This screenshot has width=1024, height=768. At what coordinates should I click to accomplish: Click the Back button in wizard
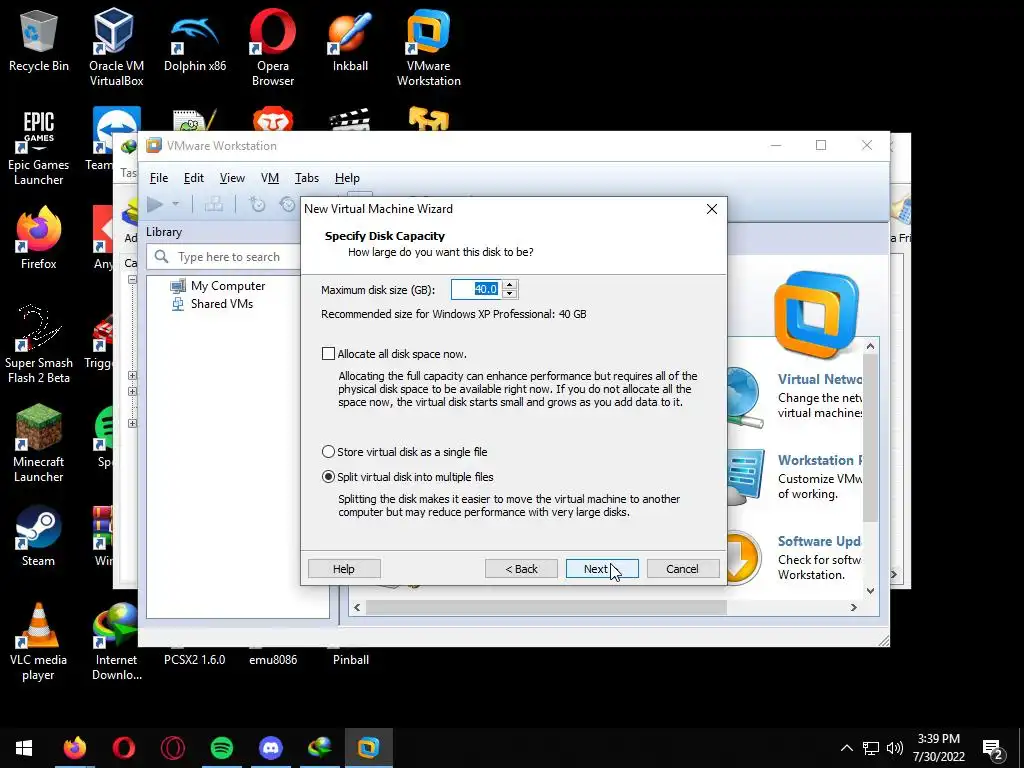[521, 569]
